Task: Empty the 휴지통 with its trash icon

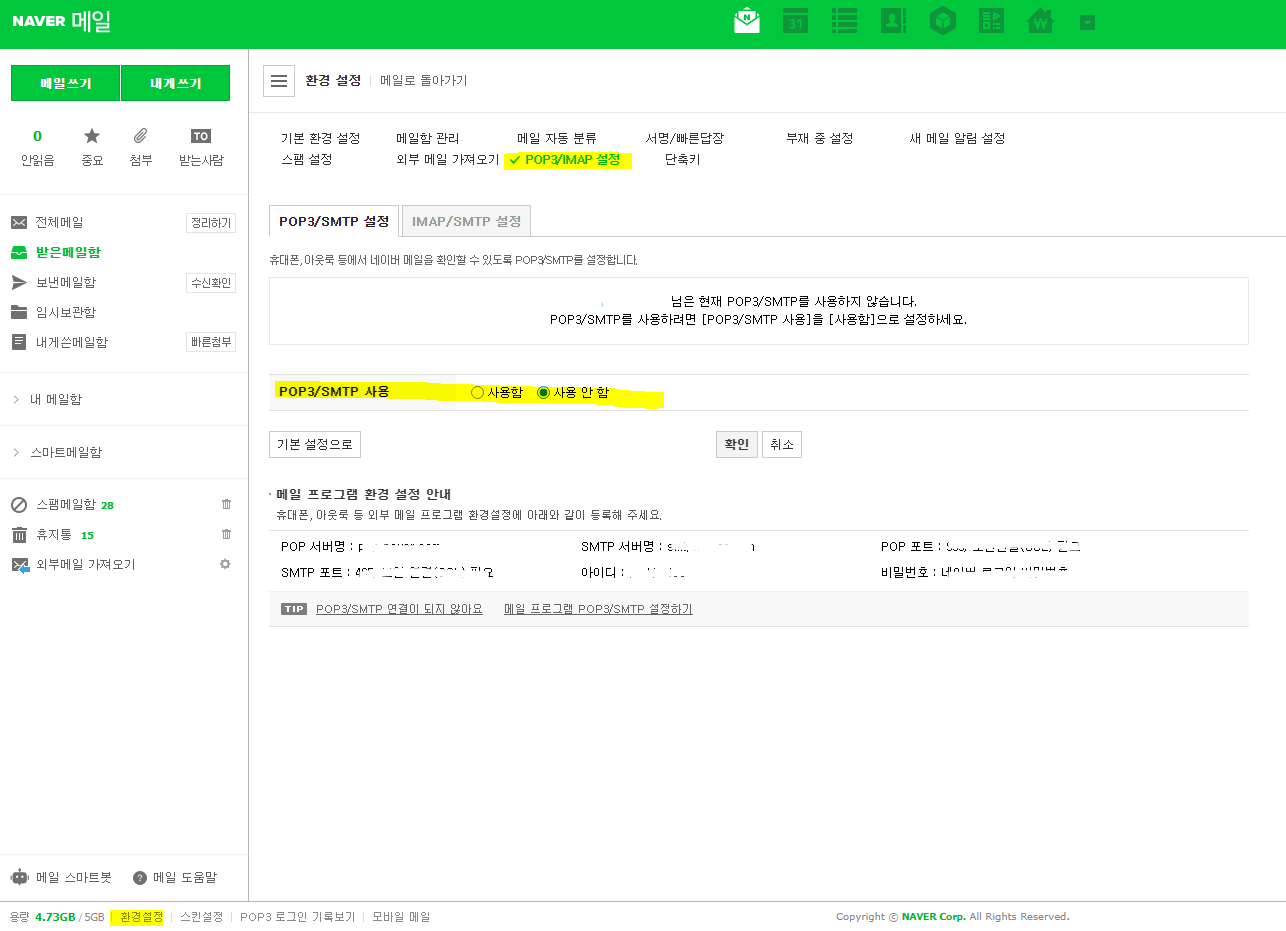Action: 226,534
